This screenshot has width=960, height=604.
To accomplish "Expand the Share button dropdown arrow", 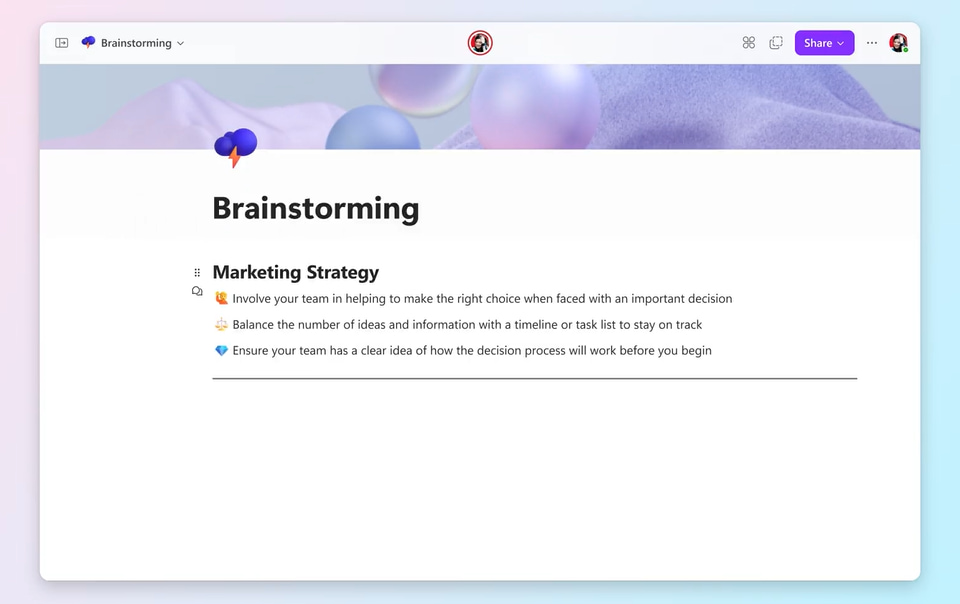I will click(x=841, y=44).
